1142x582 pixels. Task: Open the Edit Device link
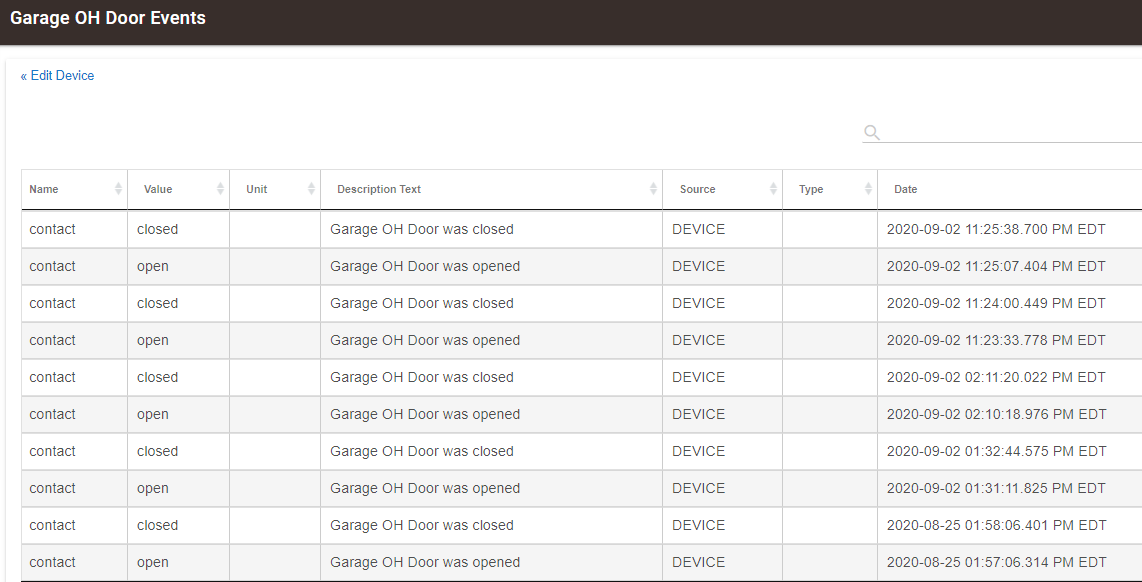[58, 76]
